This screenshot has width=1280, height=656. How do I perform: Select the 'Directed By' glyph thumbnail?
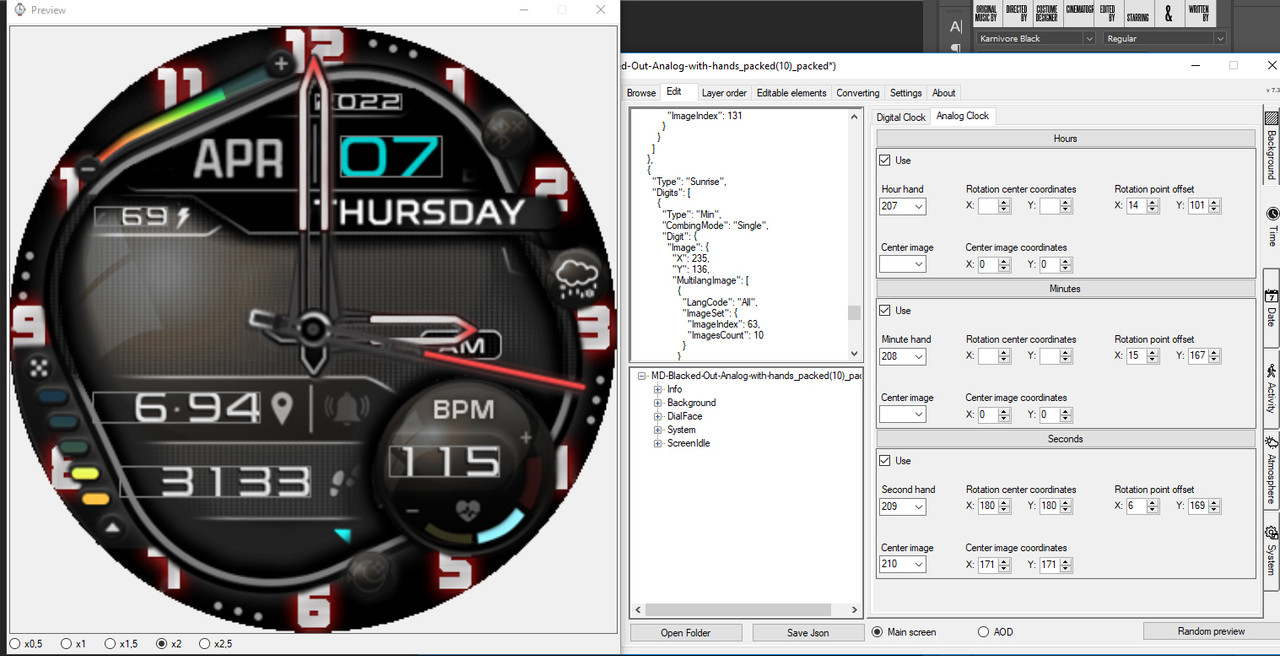(1016, 13)
